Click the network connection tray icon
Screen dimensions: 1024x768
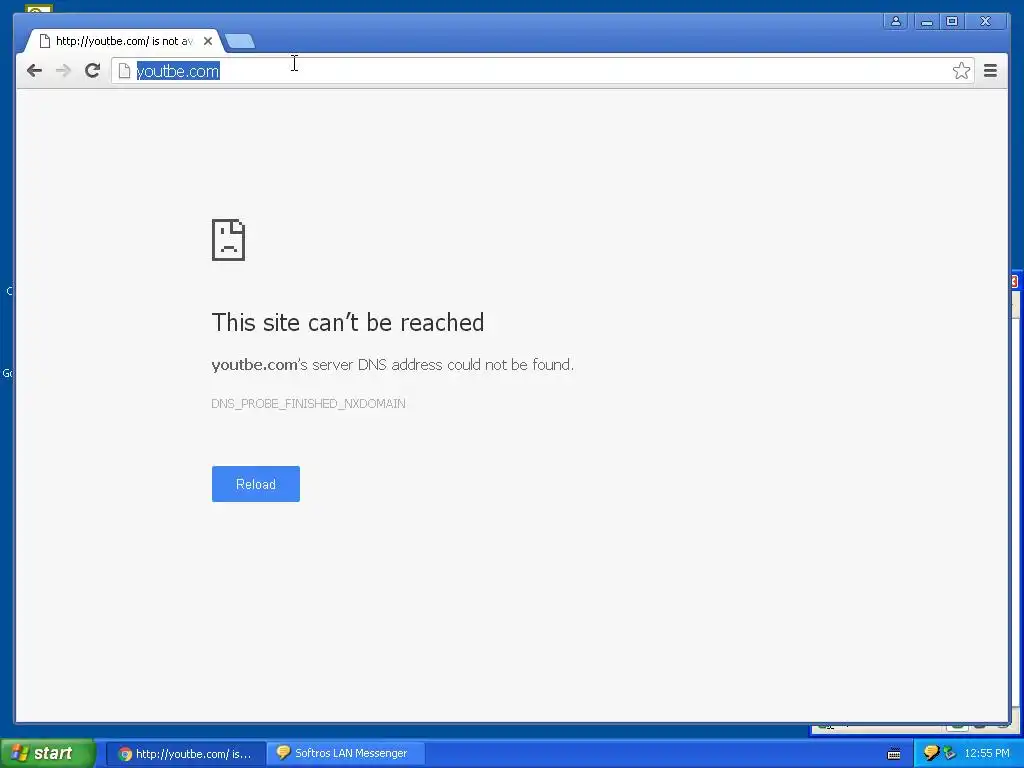[x=949, y=754]
